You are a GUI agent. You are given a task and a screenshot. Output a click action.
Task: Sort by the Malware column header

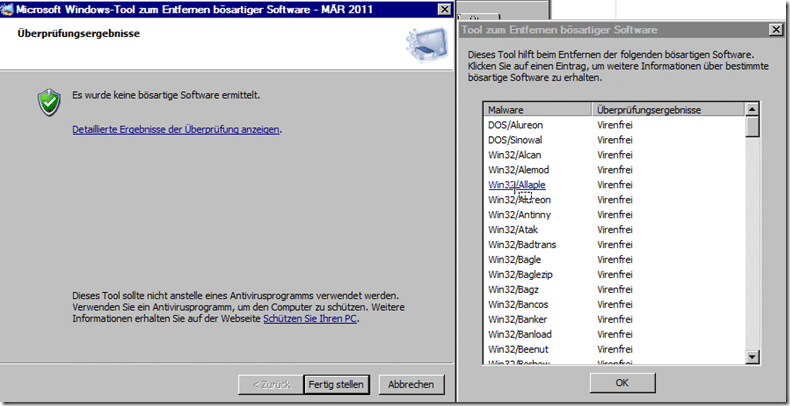[x=537, y=109]
